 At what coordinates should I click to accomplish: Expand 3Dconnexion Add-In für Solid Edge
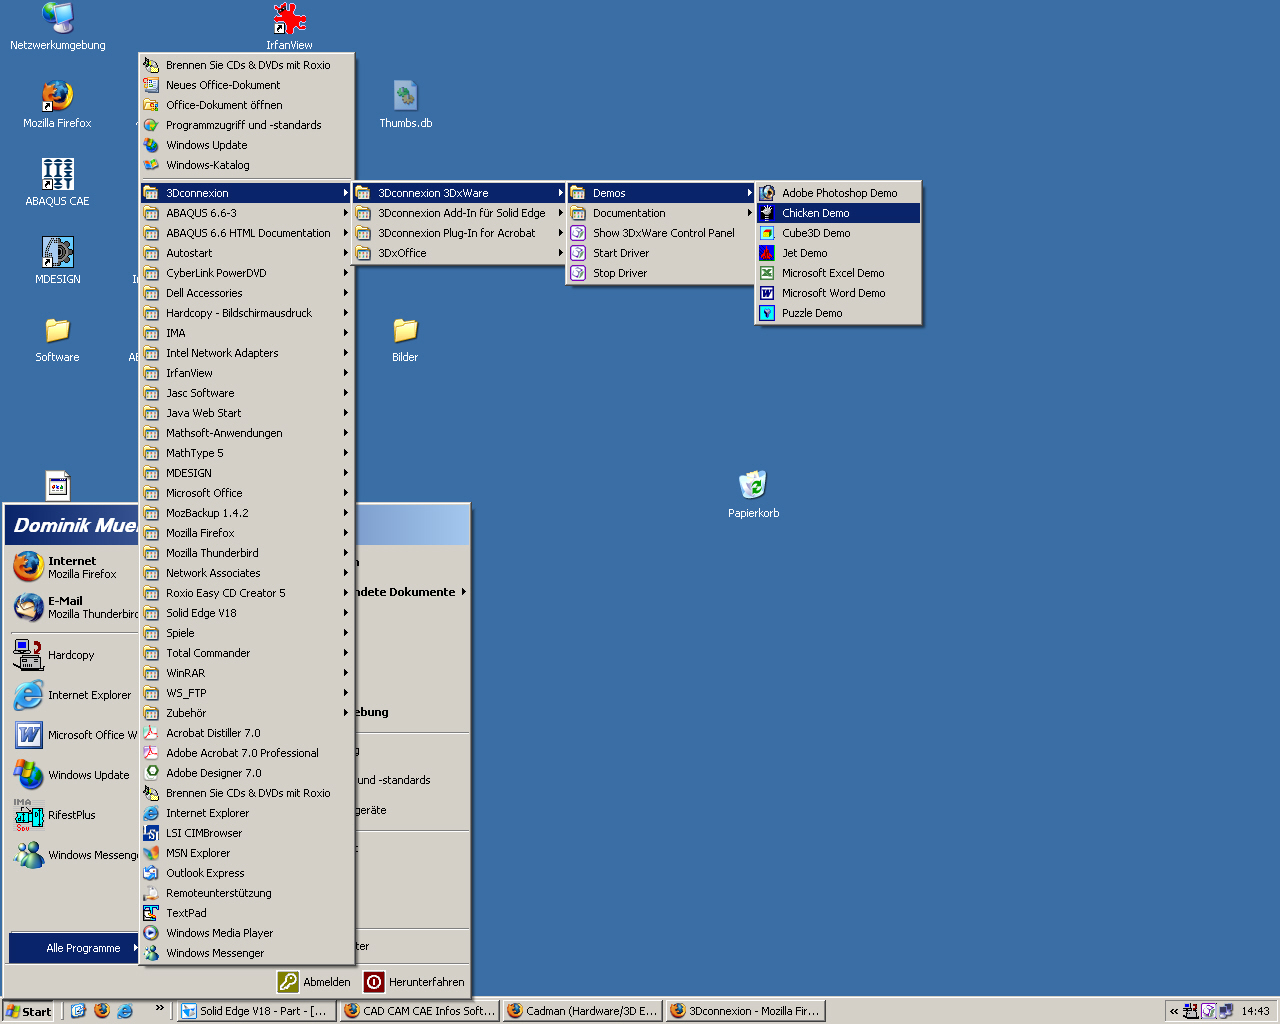[x=459, y=213]
